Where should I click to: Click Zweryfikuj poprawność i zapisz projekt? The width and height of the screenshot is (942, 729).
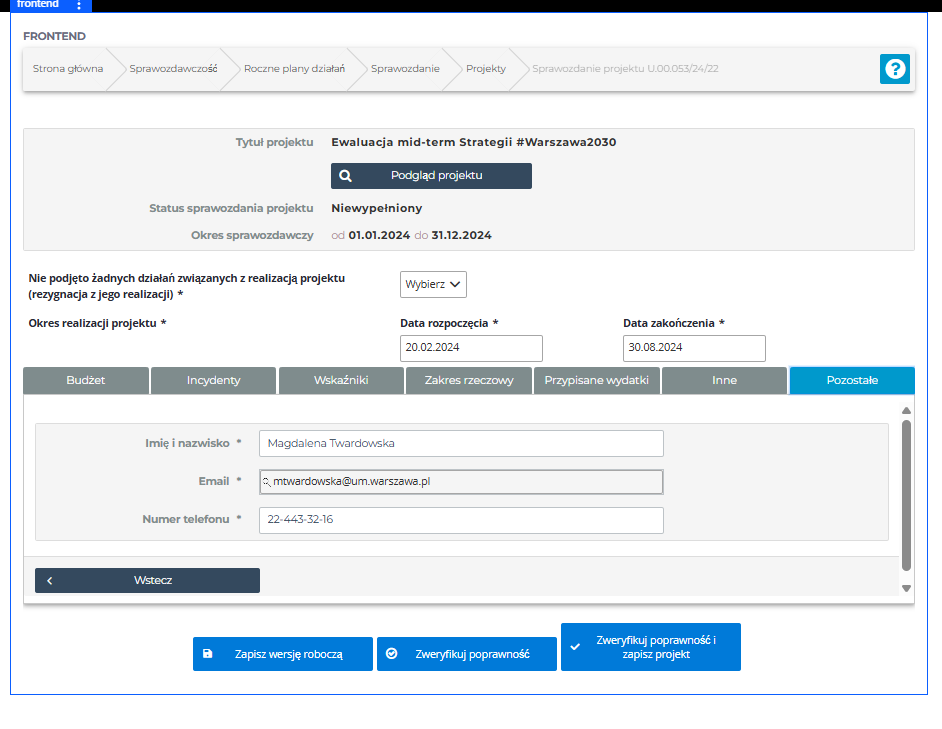[x=651, y=647]
